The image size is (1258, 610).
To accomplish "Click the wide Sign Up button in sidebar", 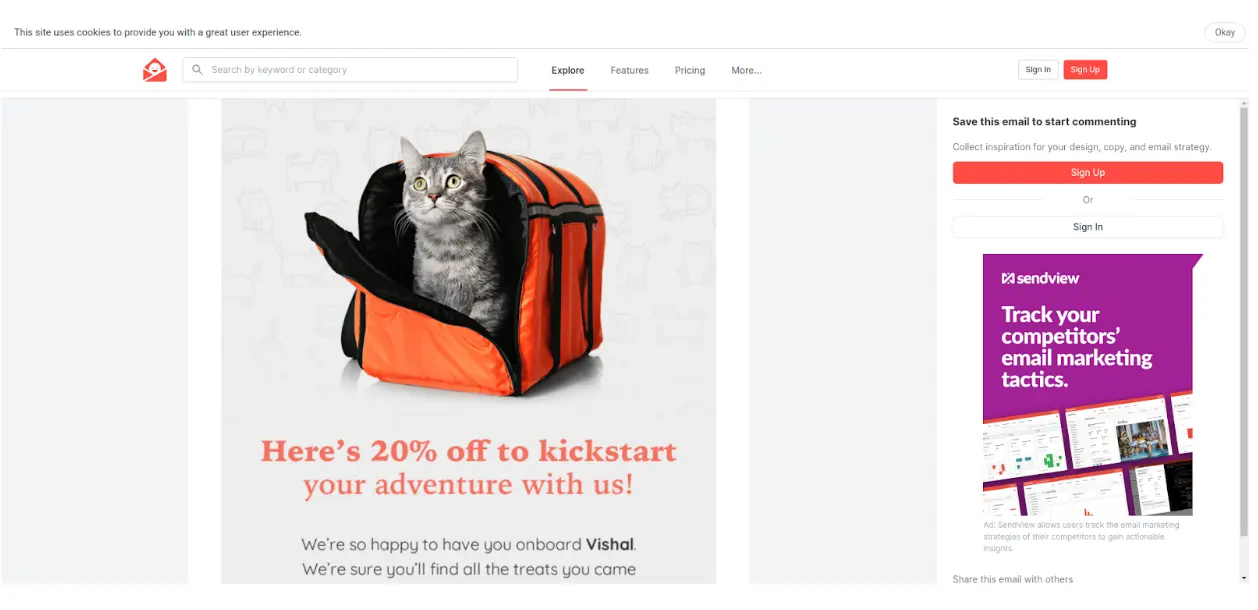I will coord(1088,173).
